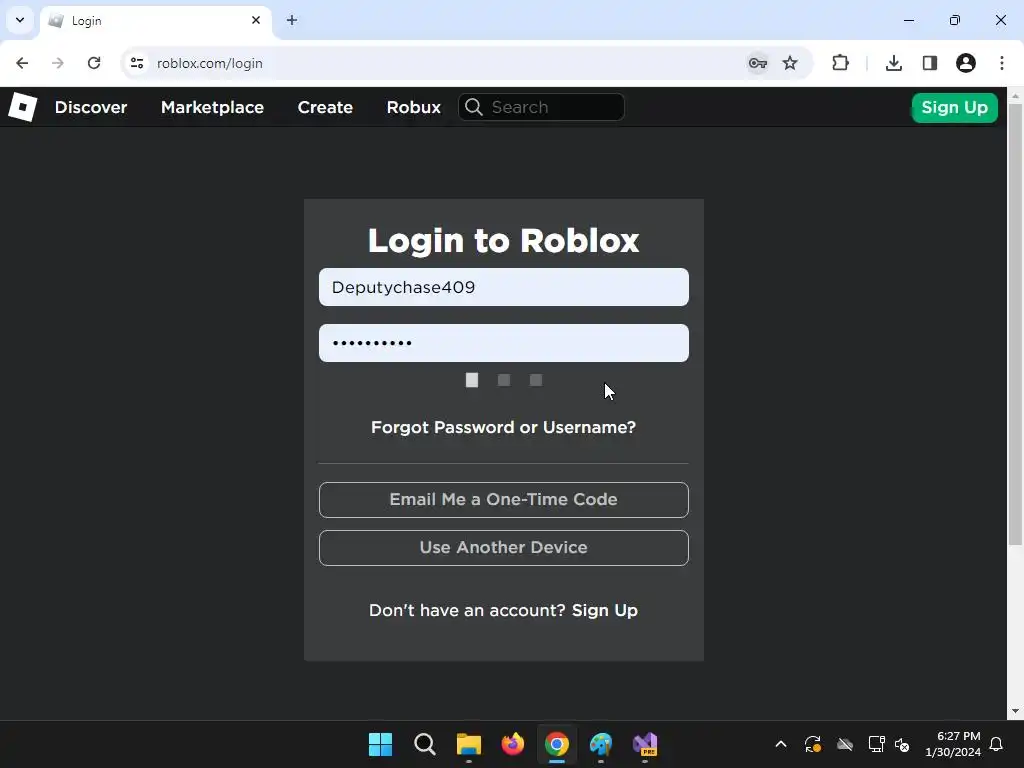
Task: Click the Roblox logo icon
Action: pyautogui.click(x=22, y=107)
